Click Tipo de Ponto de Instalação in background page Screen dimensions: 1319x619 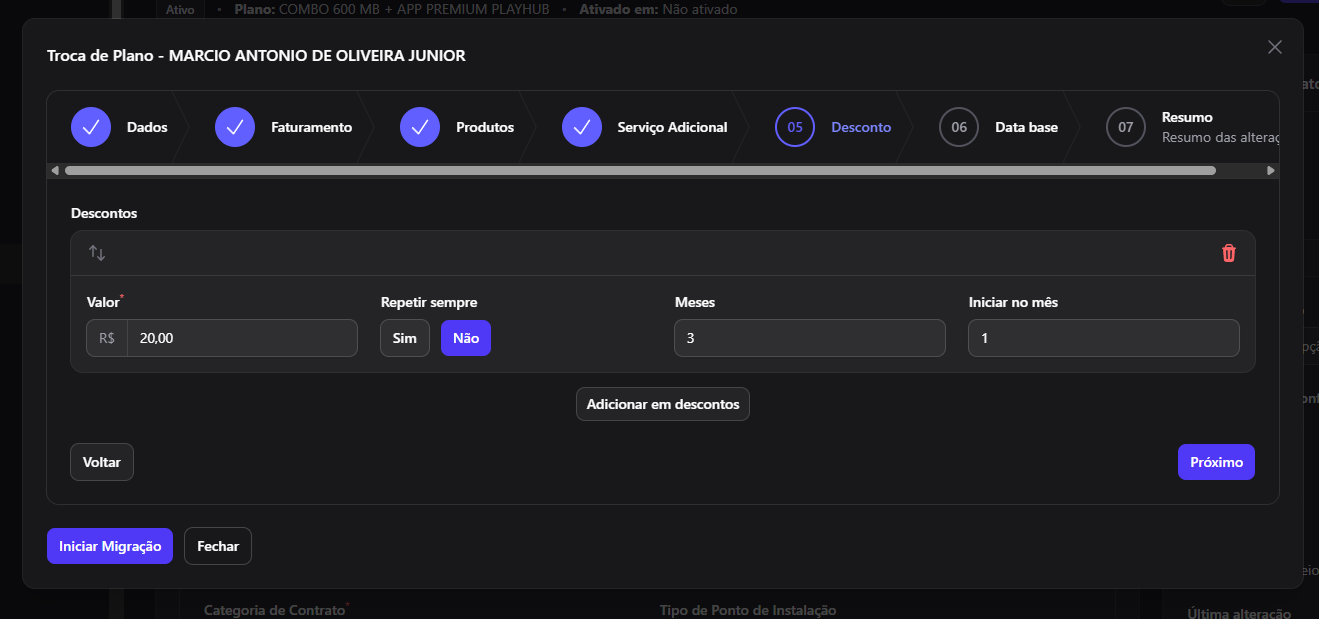(x=748, y=610)
